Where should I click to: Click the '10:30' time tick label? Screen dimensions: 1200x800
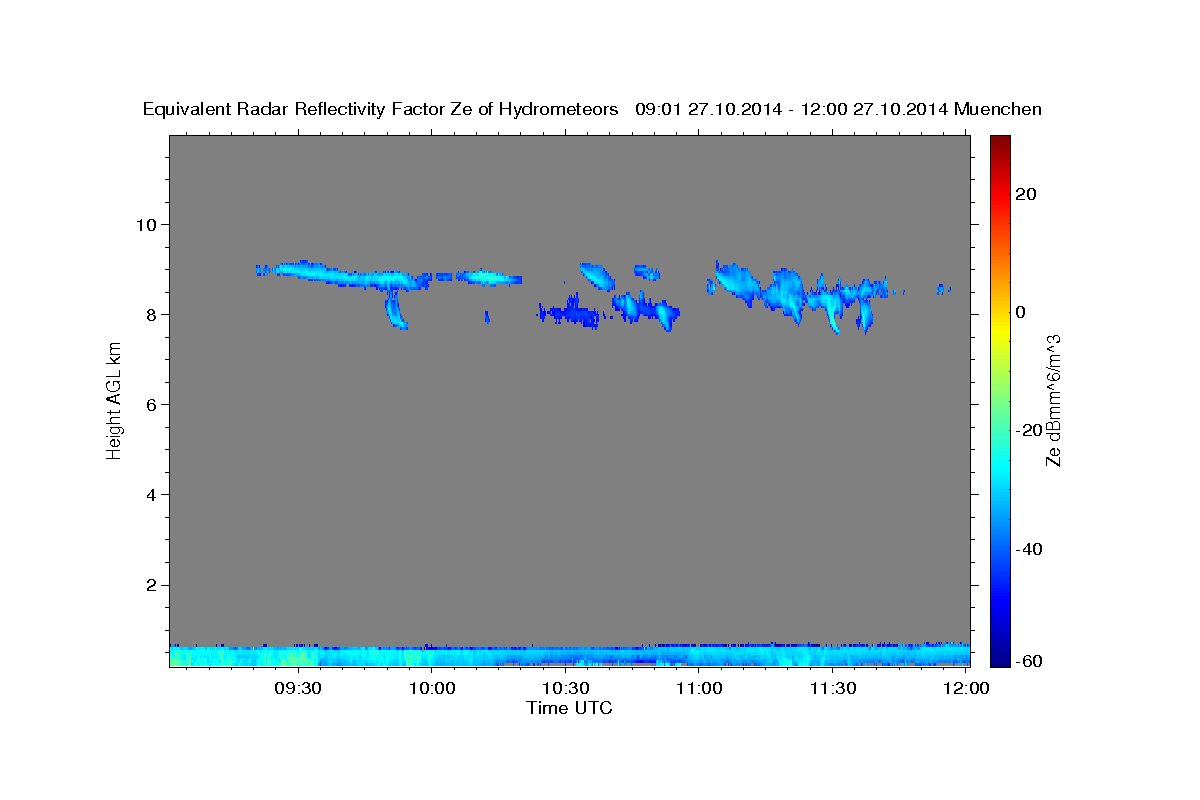click(566, 688)
